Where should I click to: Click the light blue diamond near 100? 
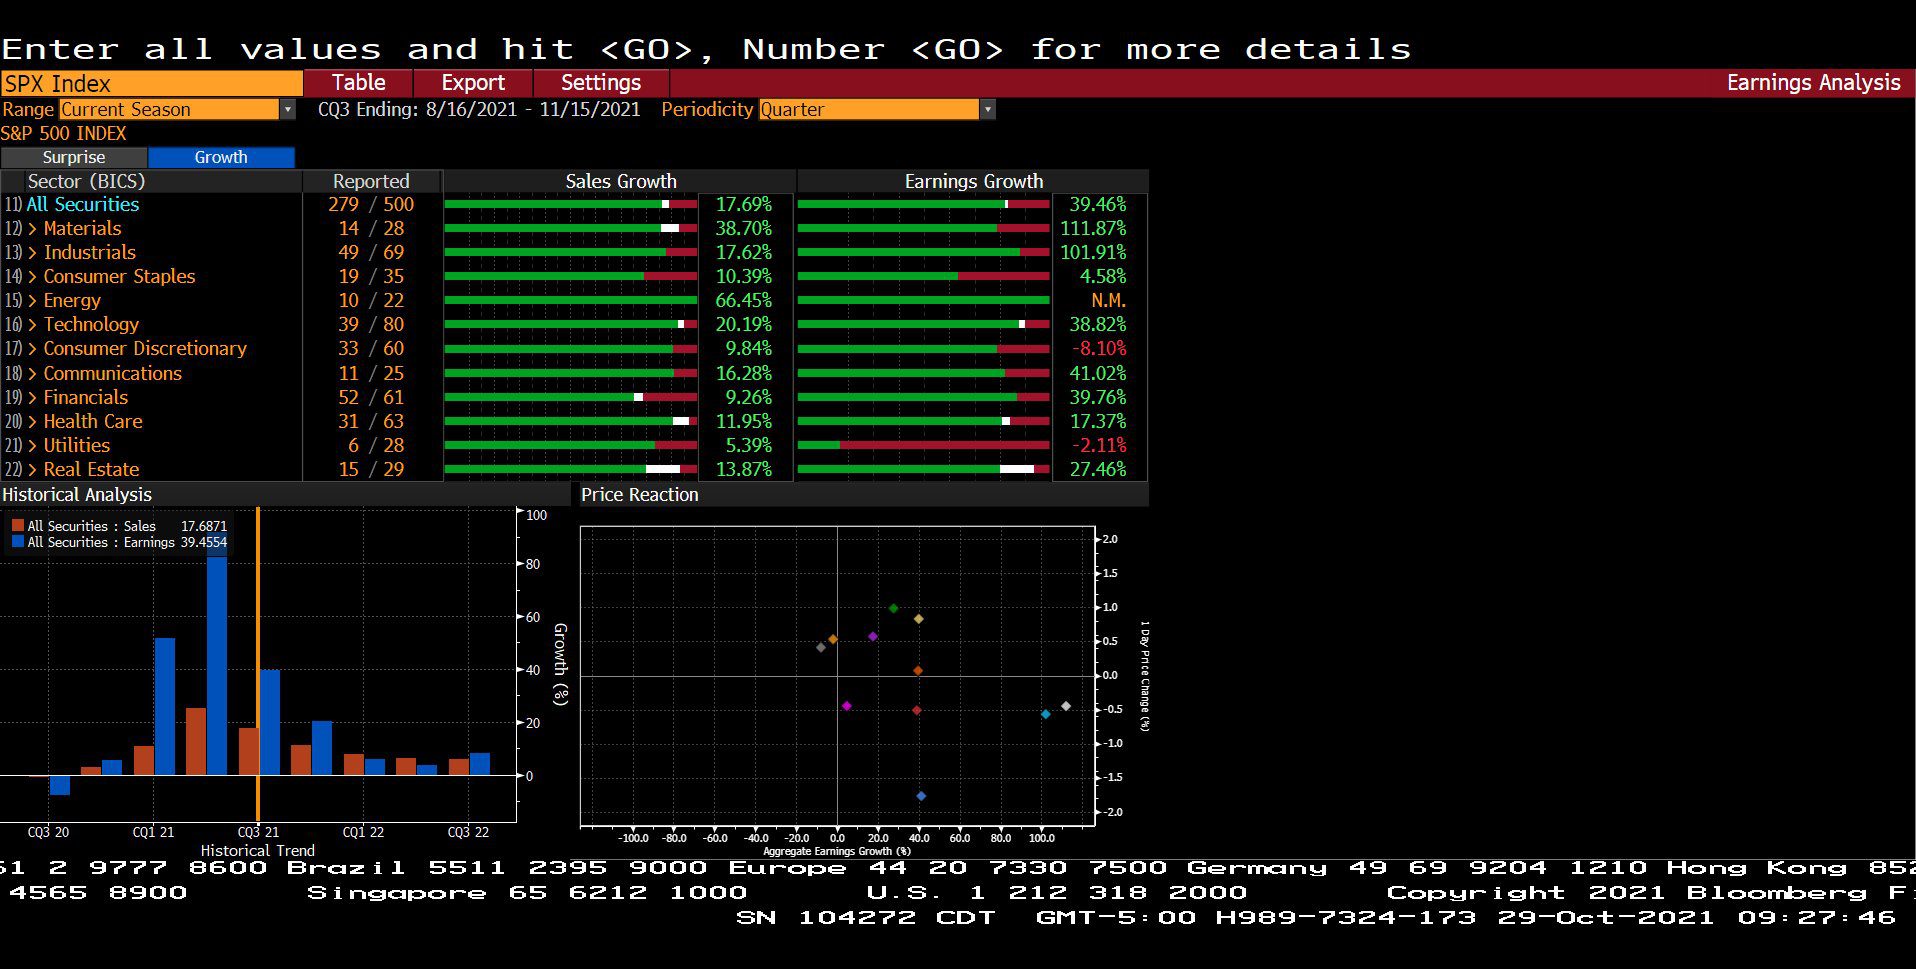click(x=1046, y=714)
